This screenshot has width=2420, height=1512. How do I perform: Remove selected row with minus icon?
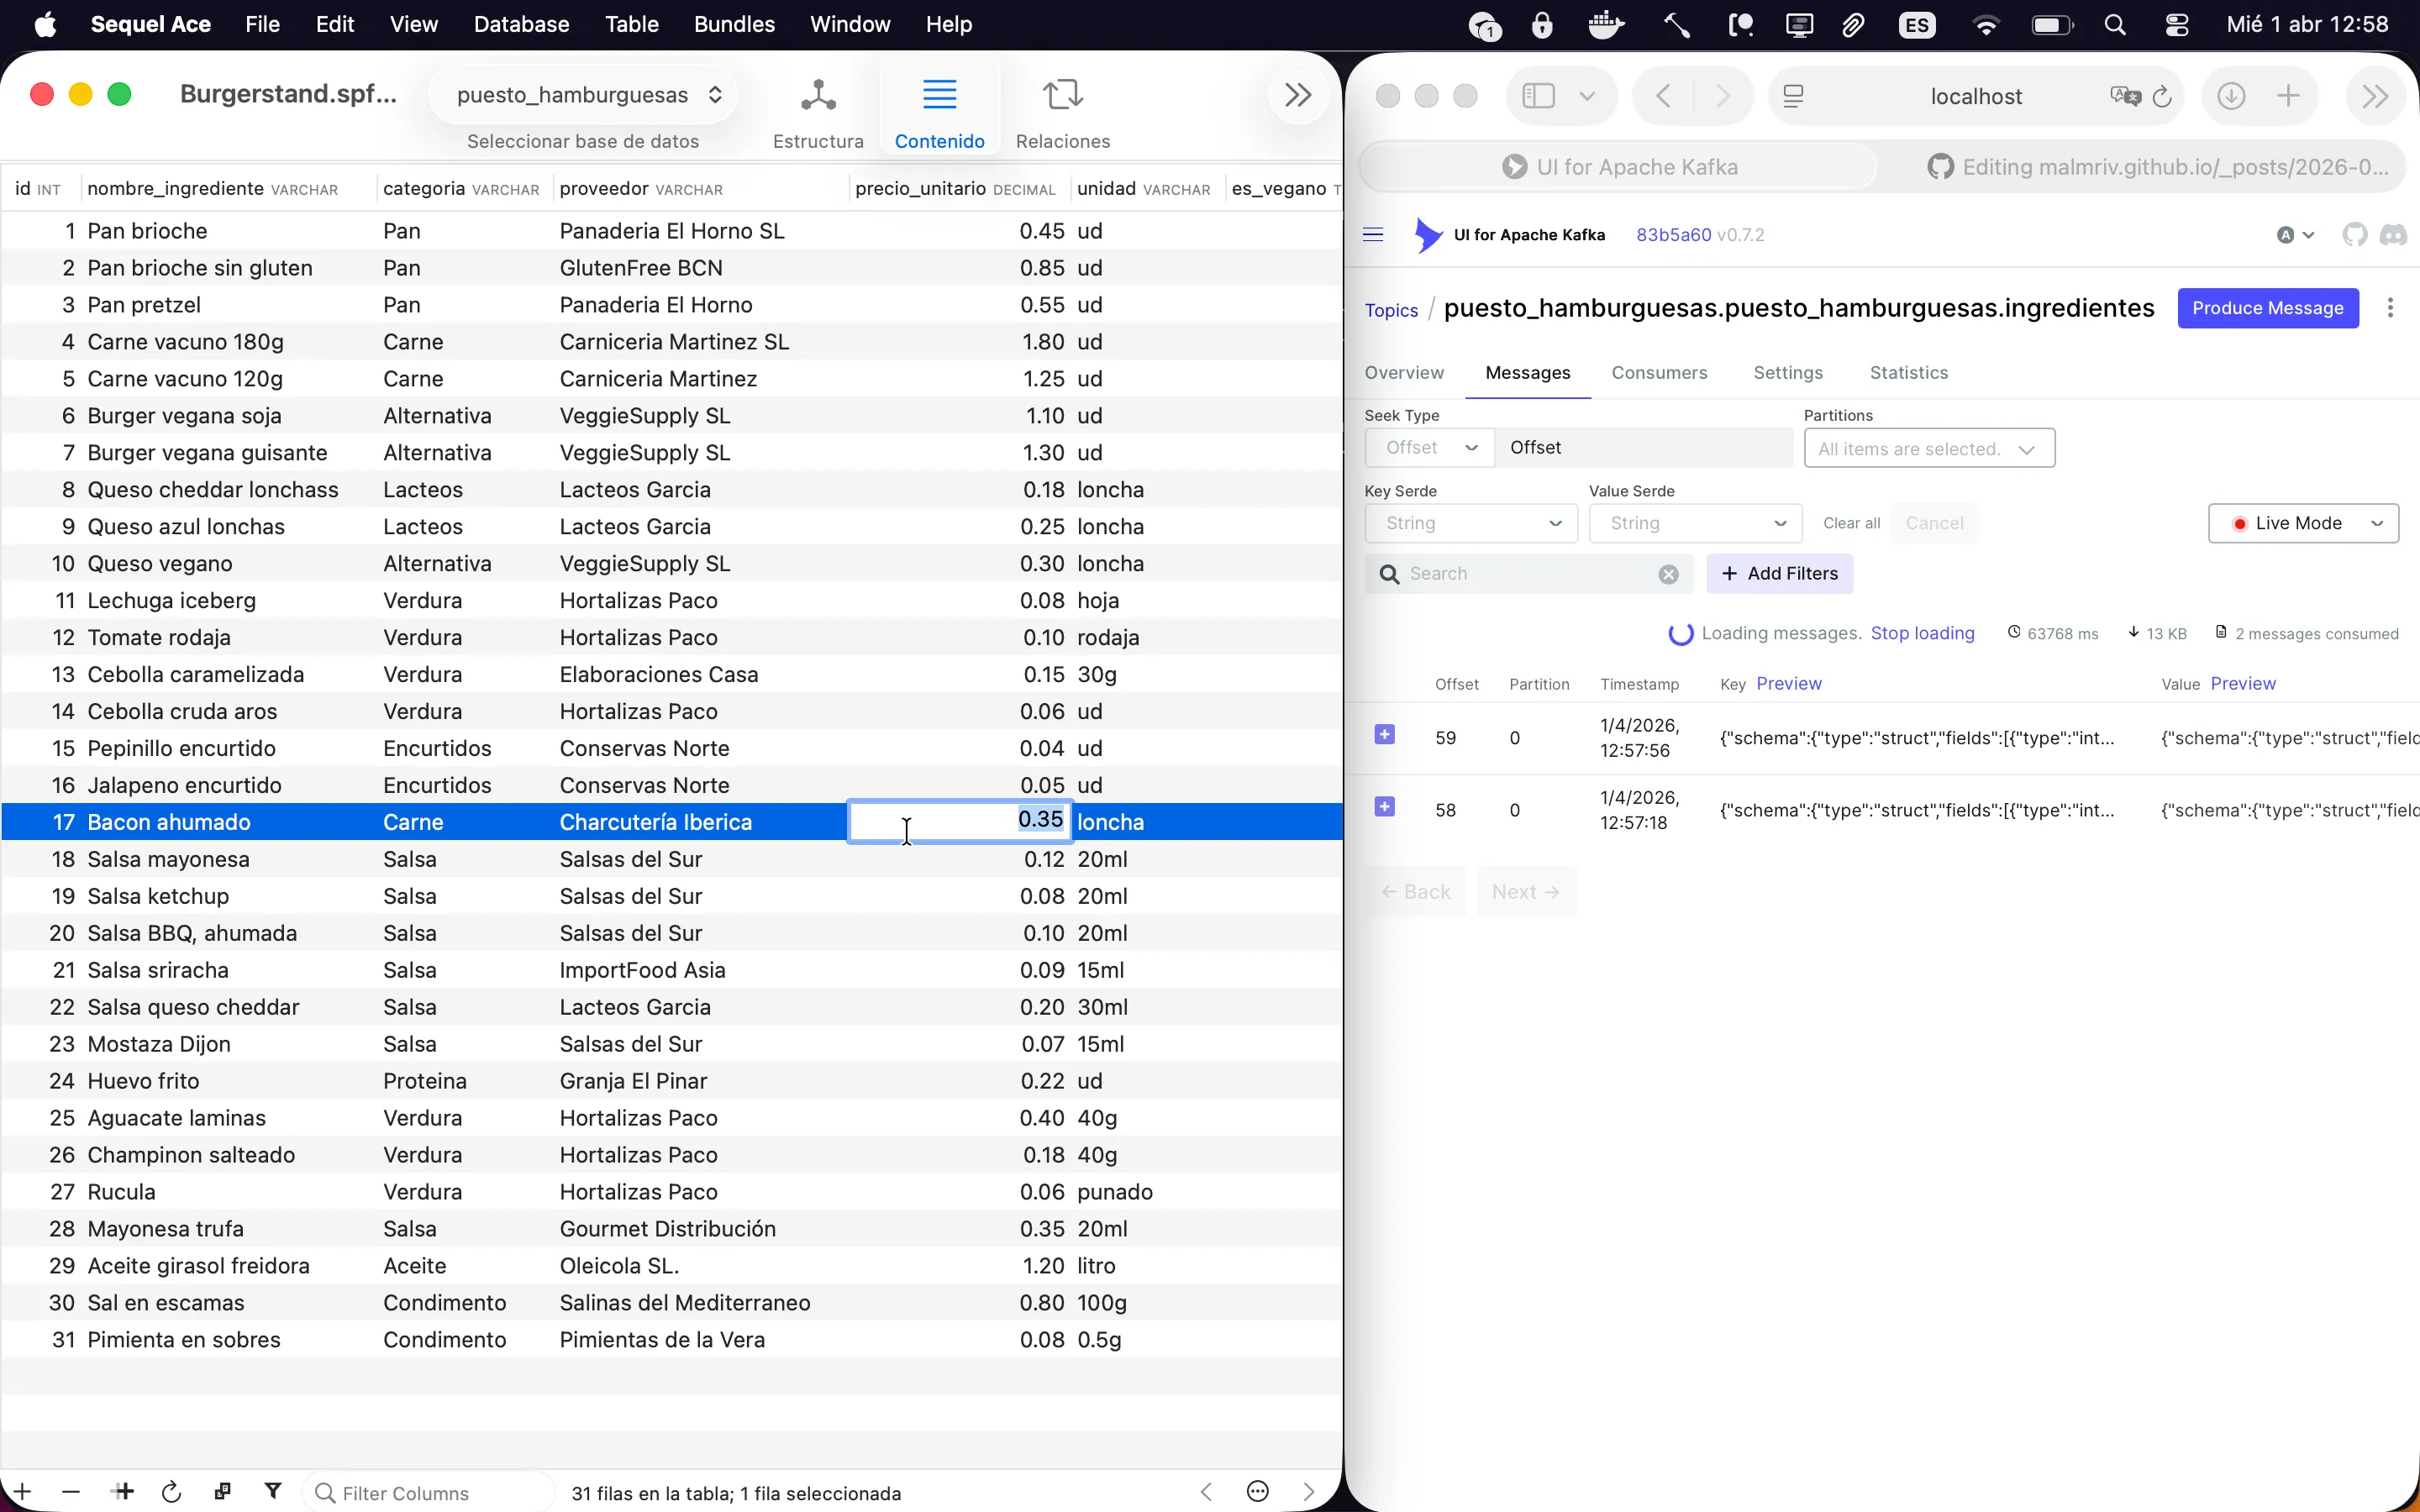pyautogui.click(x=70, y=1491)
